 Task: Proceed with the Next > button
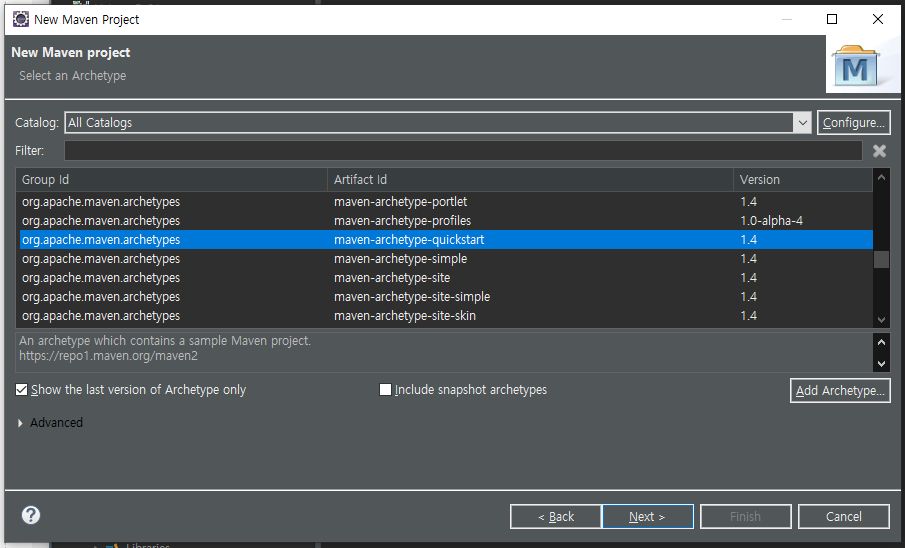tap(648, 516)
